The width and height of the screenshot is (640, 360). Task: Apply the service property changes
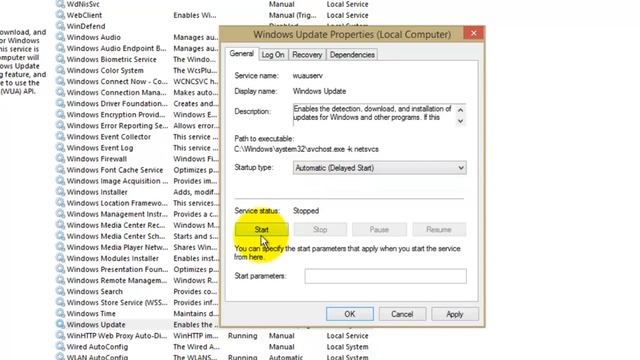(454, 314)
